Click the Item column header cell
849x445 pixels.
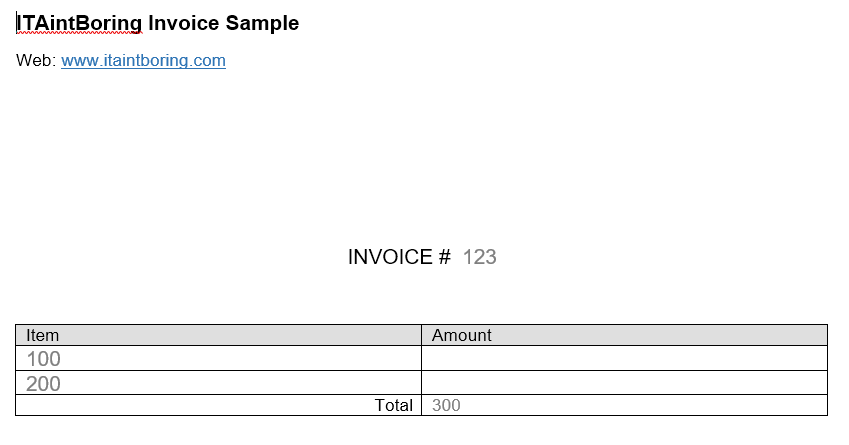[x=218, y=335]
